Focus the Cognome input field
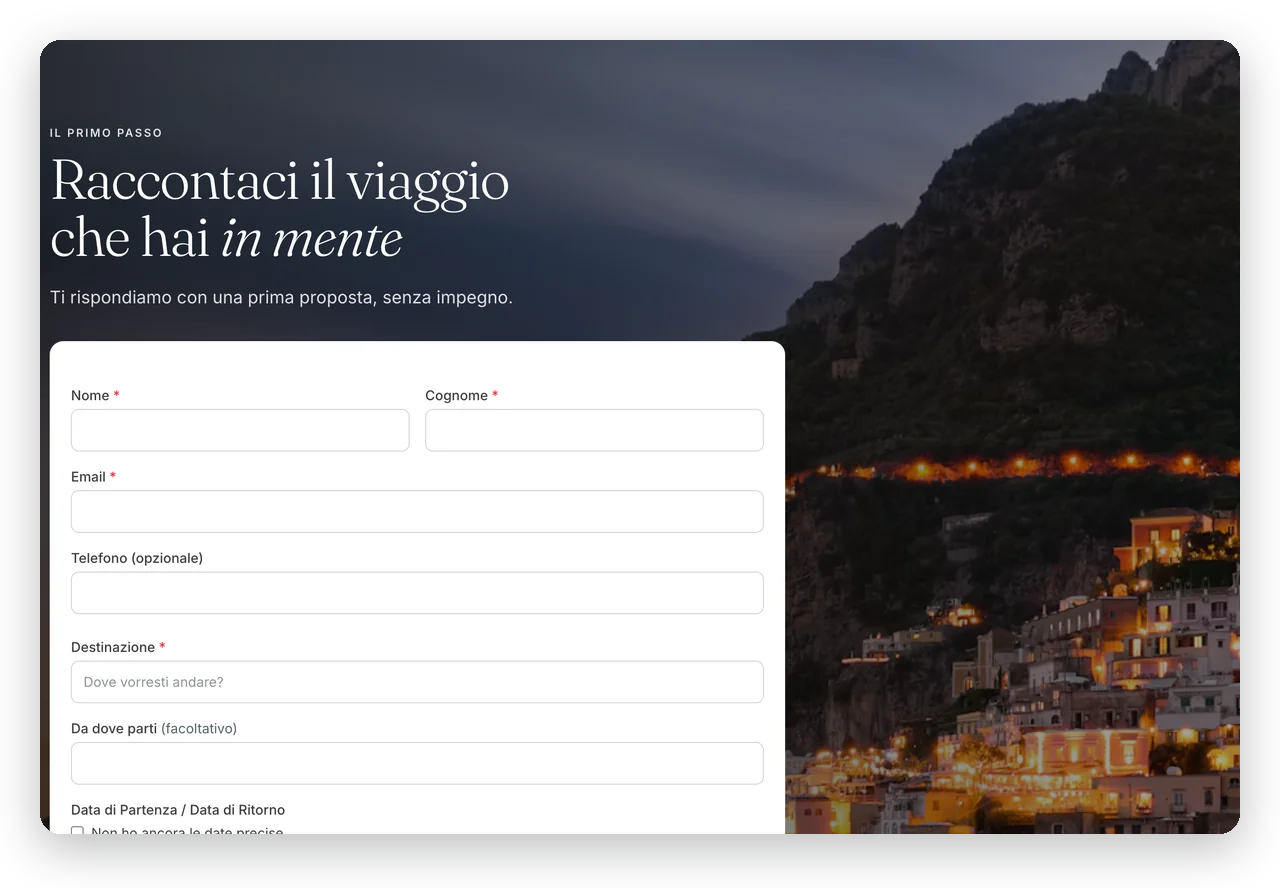1280x888 pixels. point(594,430)
